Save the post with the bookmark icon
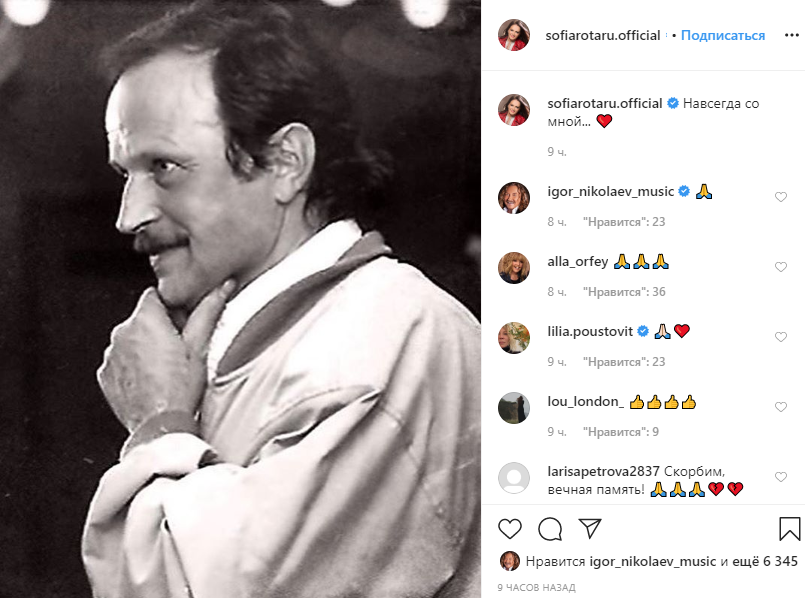 click(789, 528)
